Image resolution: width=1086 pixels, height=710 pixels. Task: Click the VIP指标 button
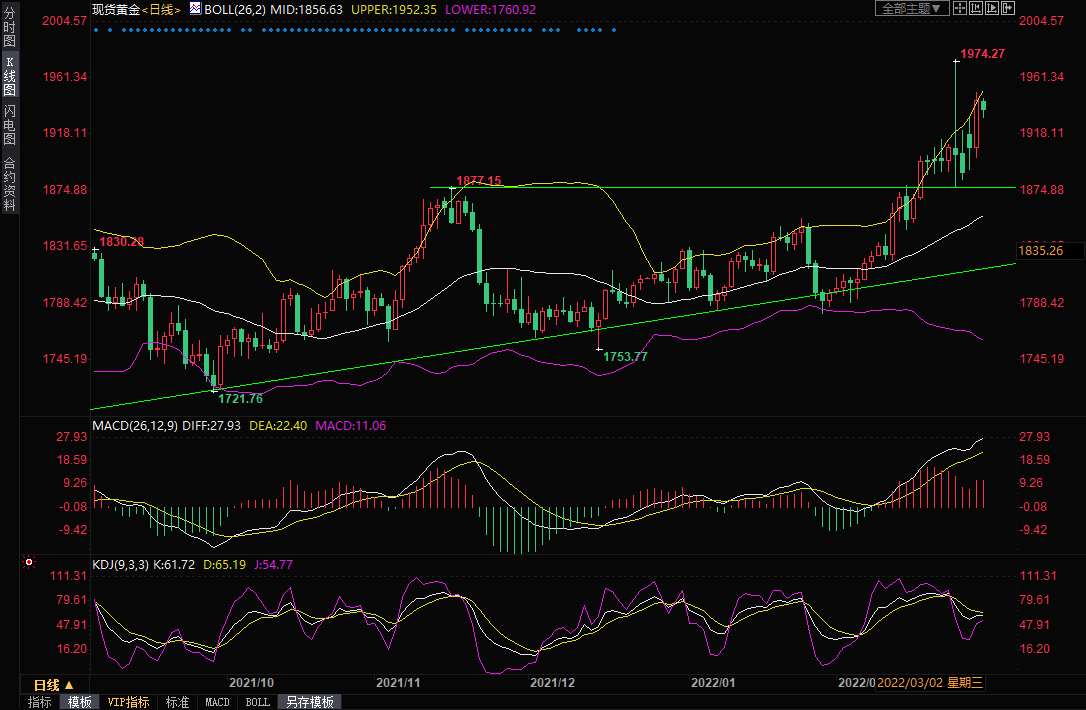coord(128,702)
